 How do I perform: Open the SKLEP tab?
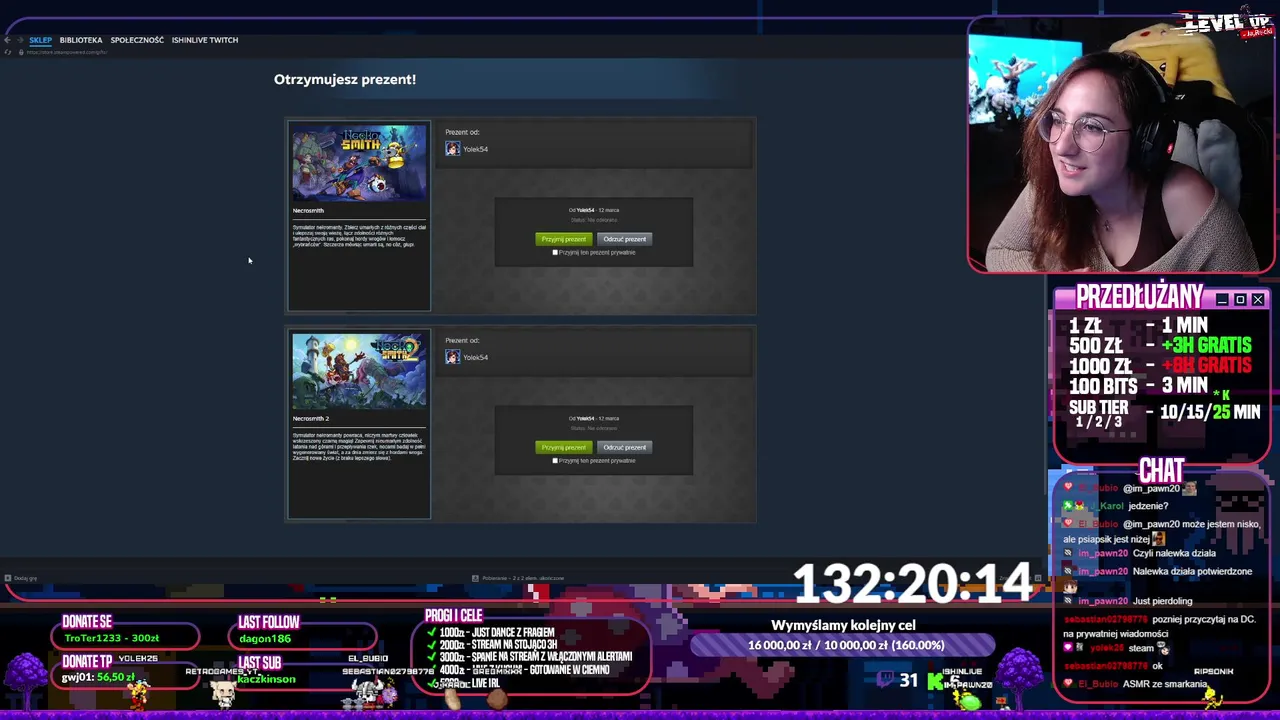click(40, 40)
